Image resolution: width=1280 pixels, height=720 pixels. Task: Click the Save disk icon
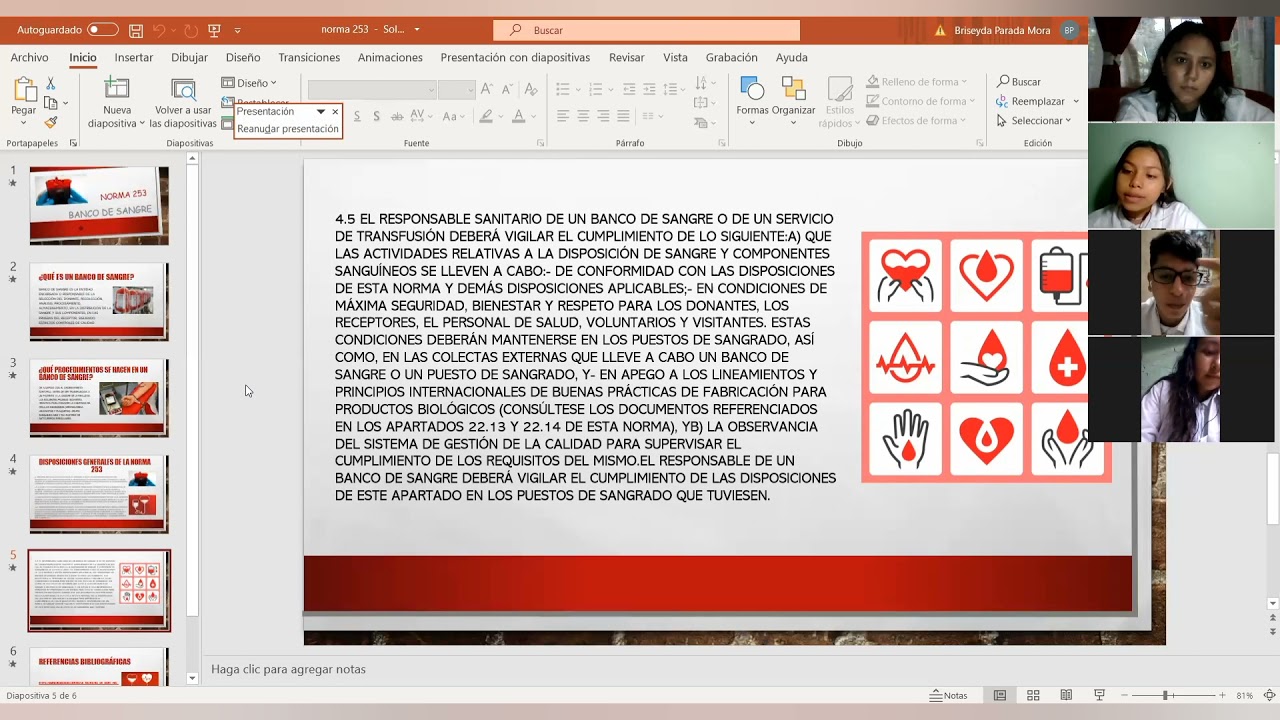pyautogui.click(x=136, y=30)
